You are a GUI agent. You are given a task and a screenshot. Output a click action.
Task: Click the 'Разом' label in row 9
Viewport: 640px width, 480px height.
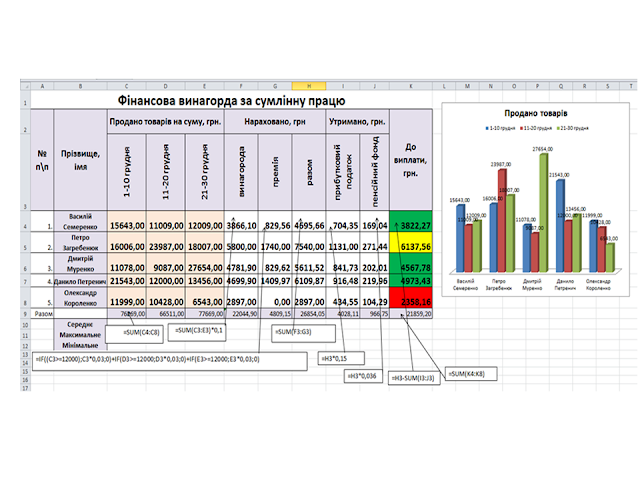(43, 314)
